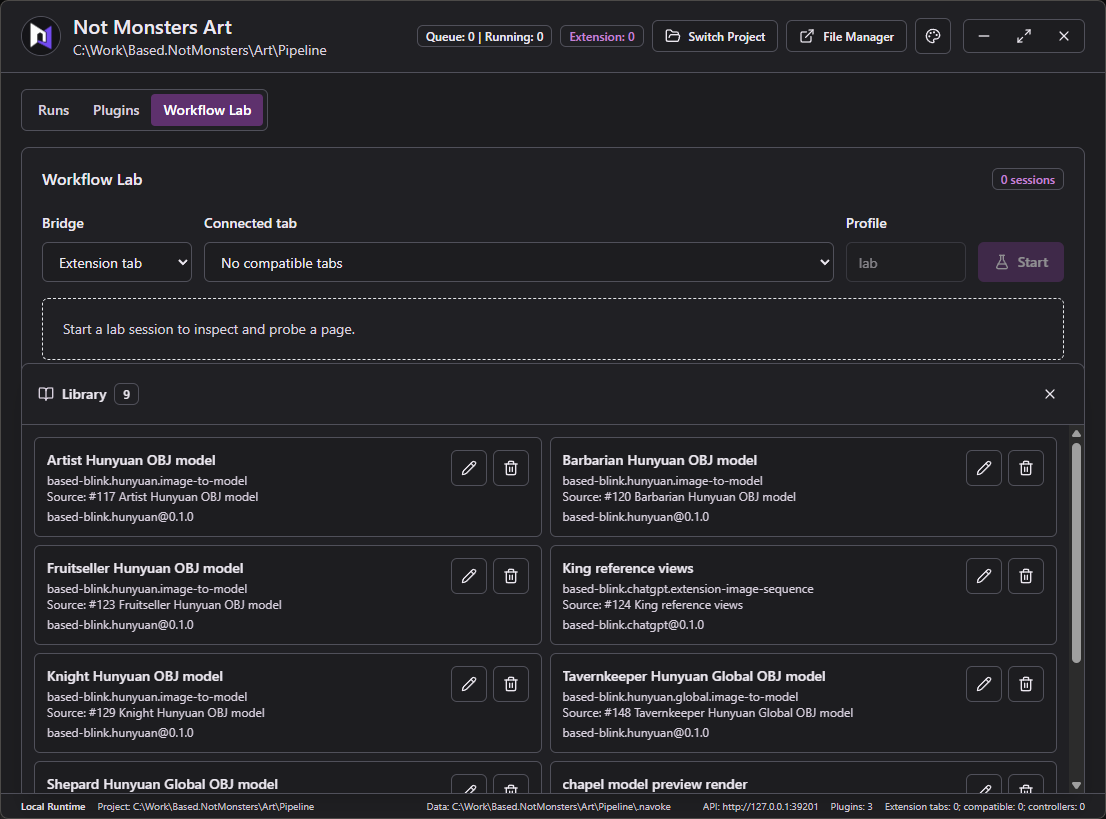Click the Data path in the status bar

tap(549, 806)
